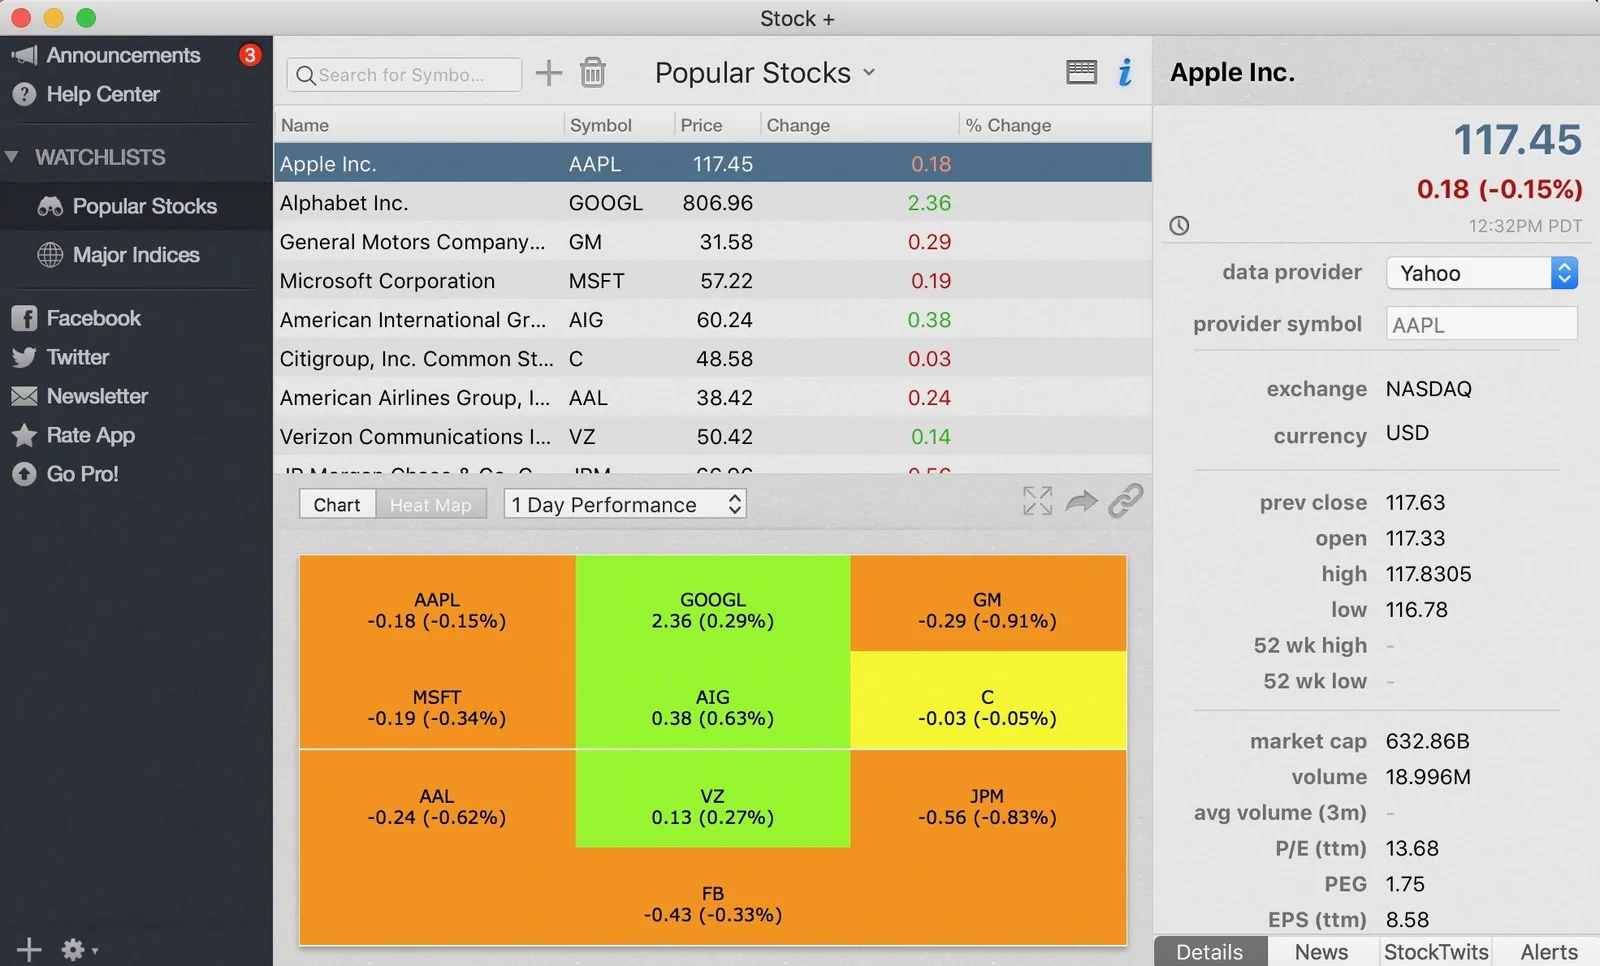The image size is (1600, 966).
Task: Click the blue info icon
Action: pyautogui.click(x=1125, y=72)
